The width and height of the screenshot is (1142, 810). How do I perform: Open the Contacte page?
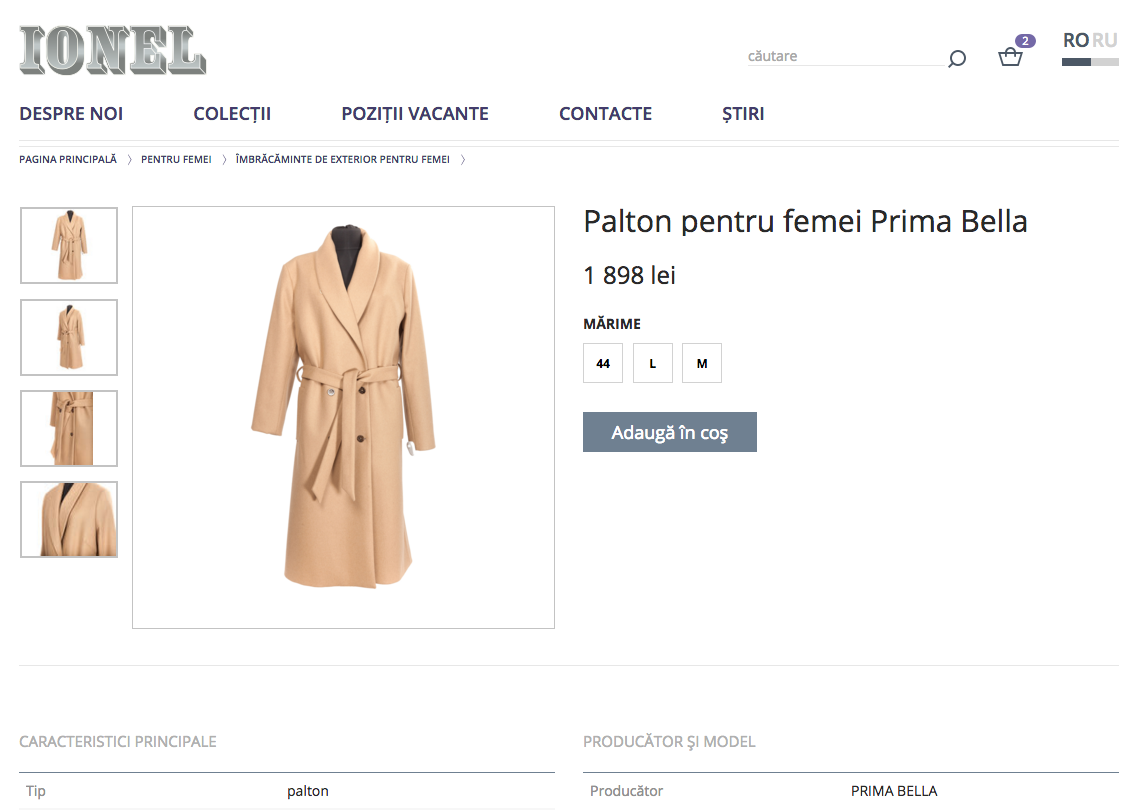(605, 114)
